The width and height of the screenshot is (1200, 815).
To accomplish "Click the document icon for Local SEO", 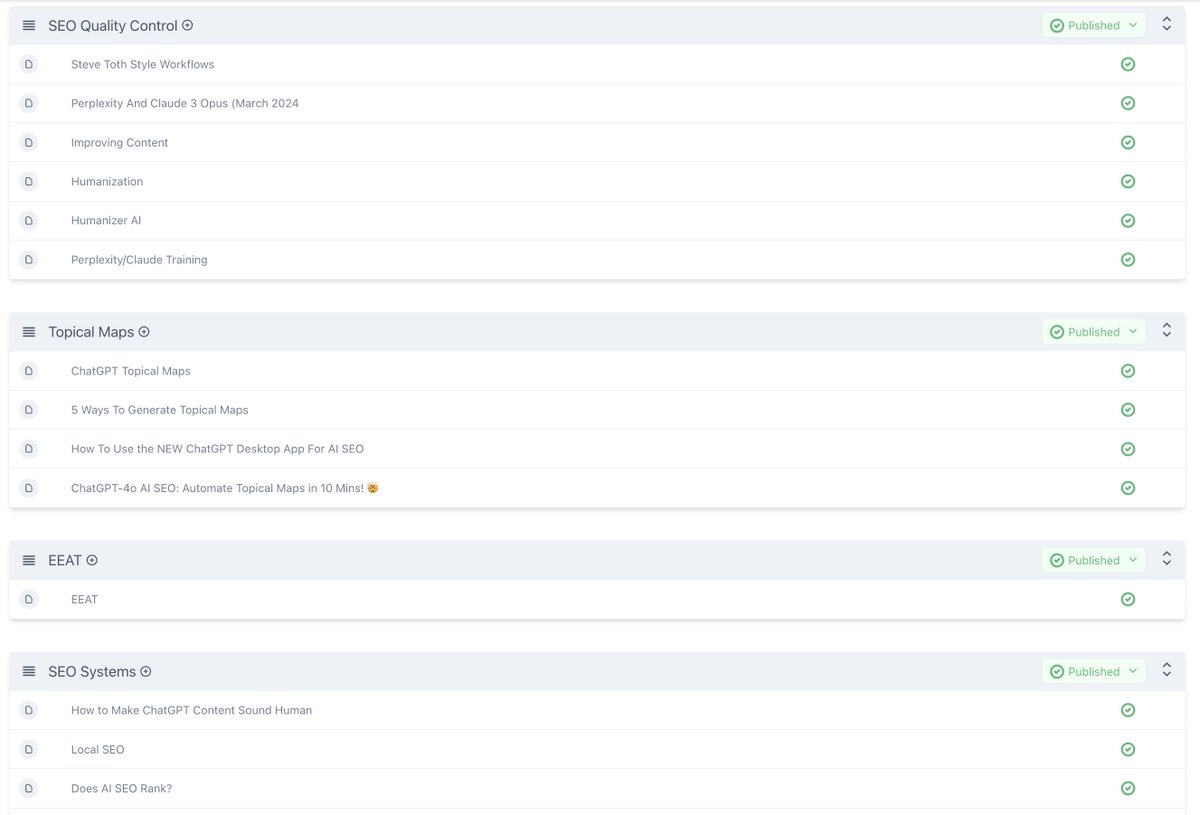I will [x=28, y=749].
